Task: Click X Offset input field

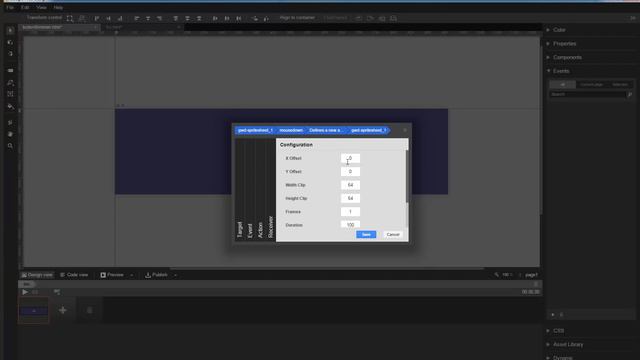Action: (350, 158)
